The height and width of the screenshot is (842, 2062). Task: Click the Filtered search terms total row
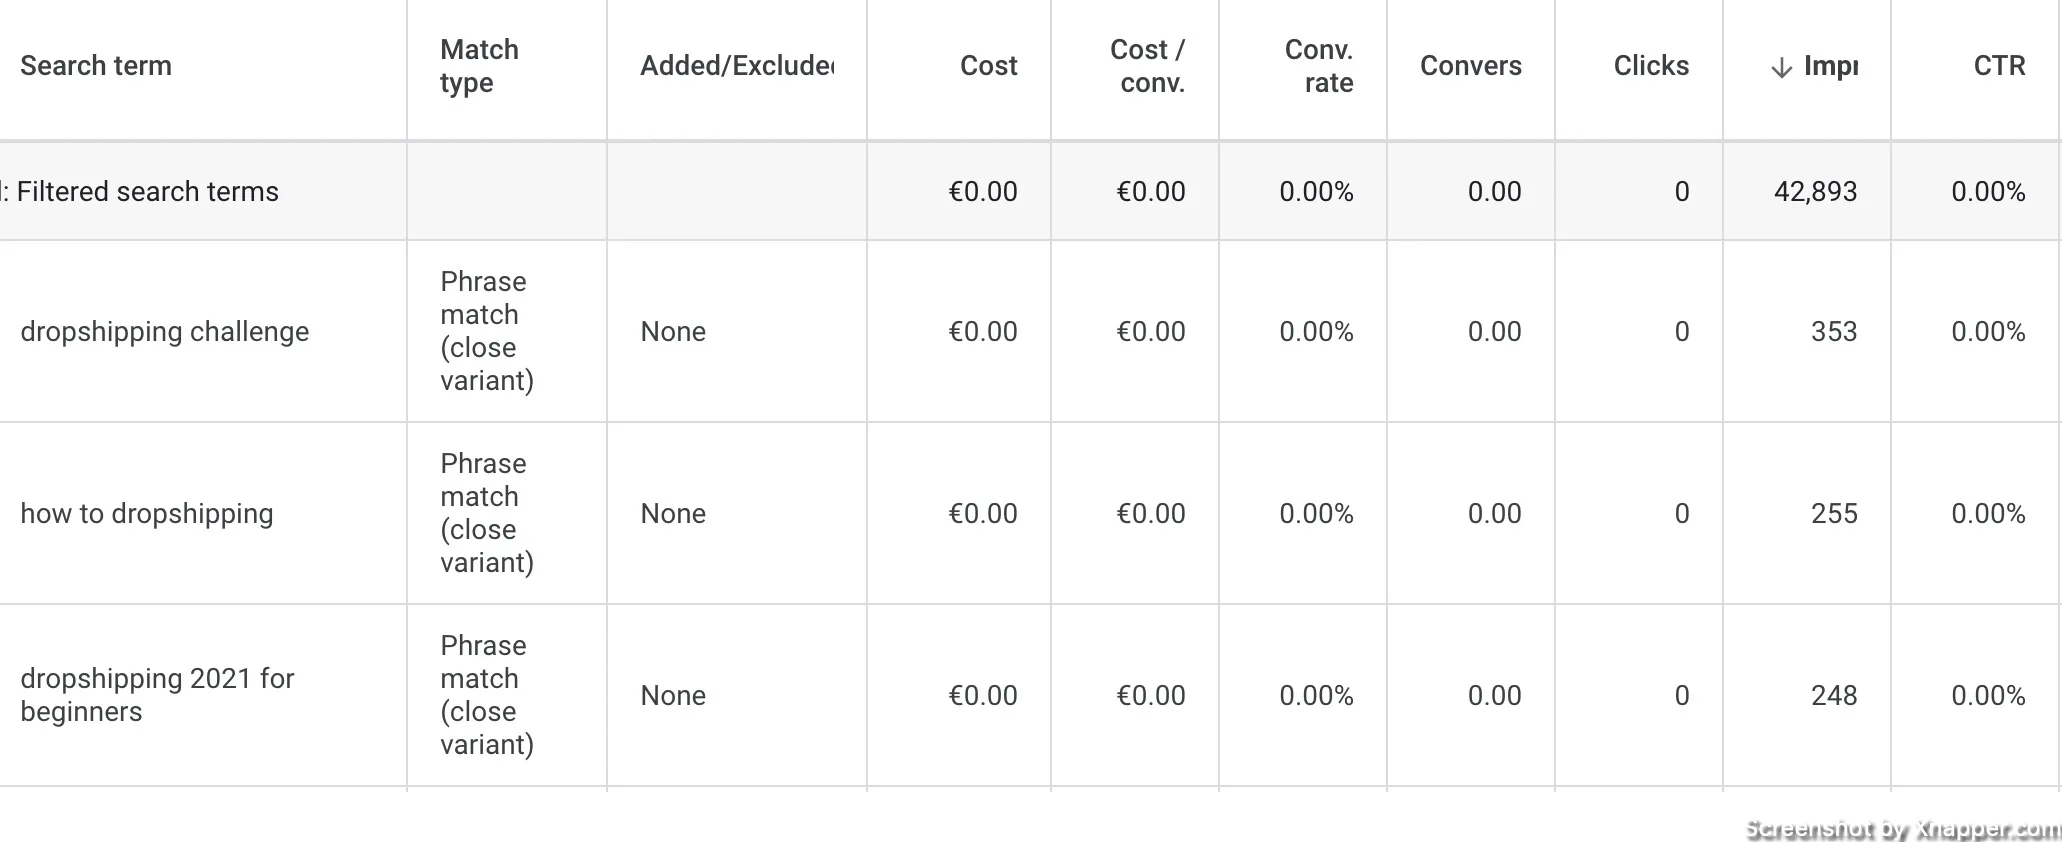[x=1031, y=191]
